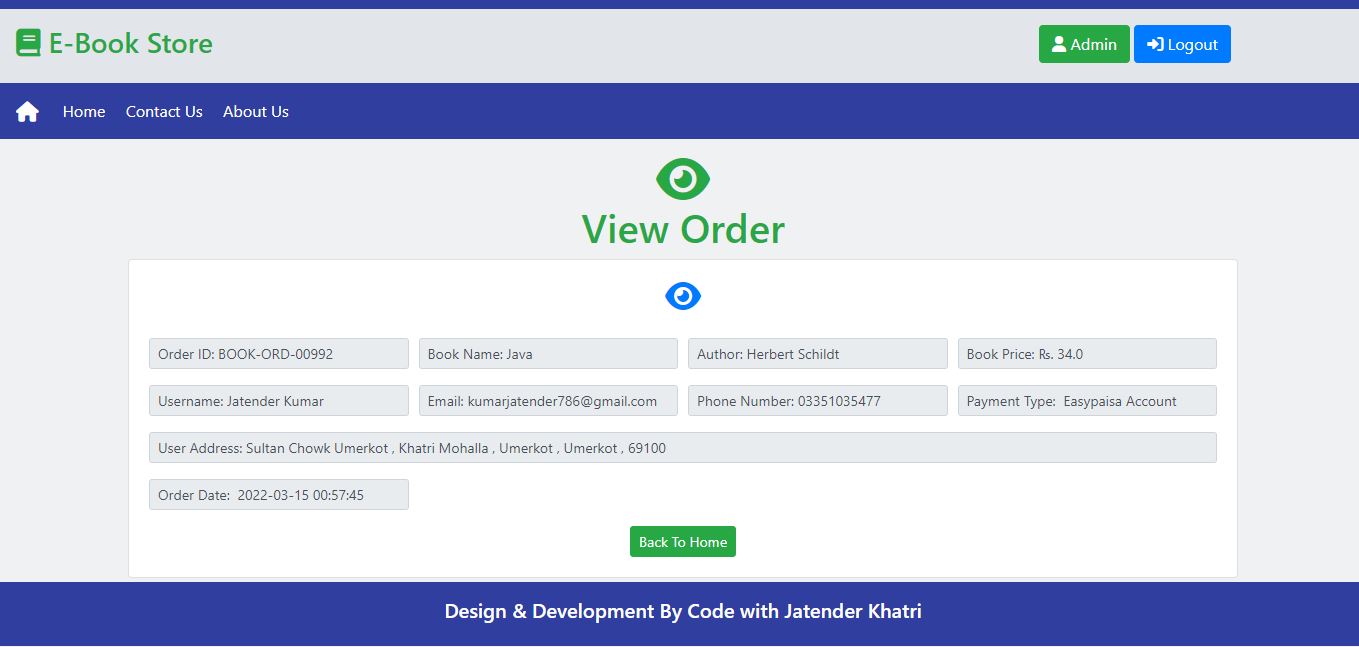Click the white home icon in navbar
Screen dimensions: 1359x647
26,111
